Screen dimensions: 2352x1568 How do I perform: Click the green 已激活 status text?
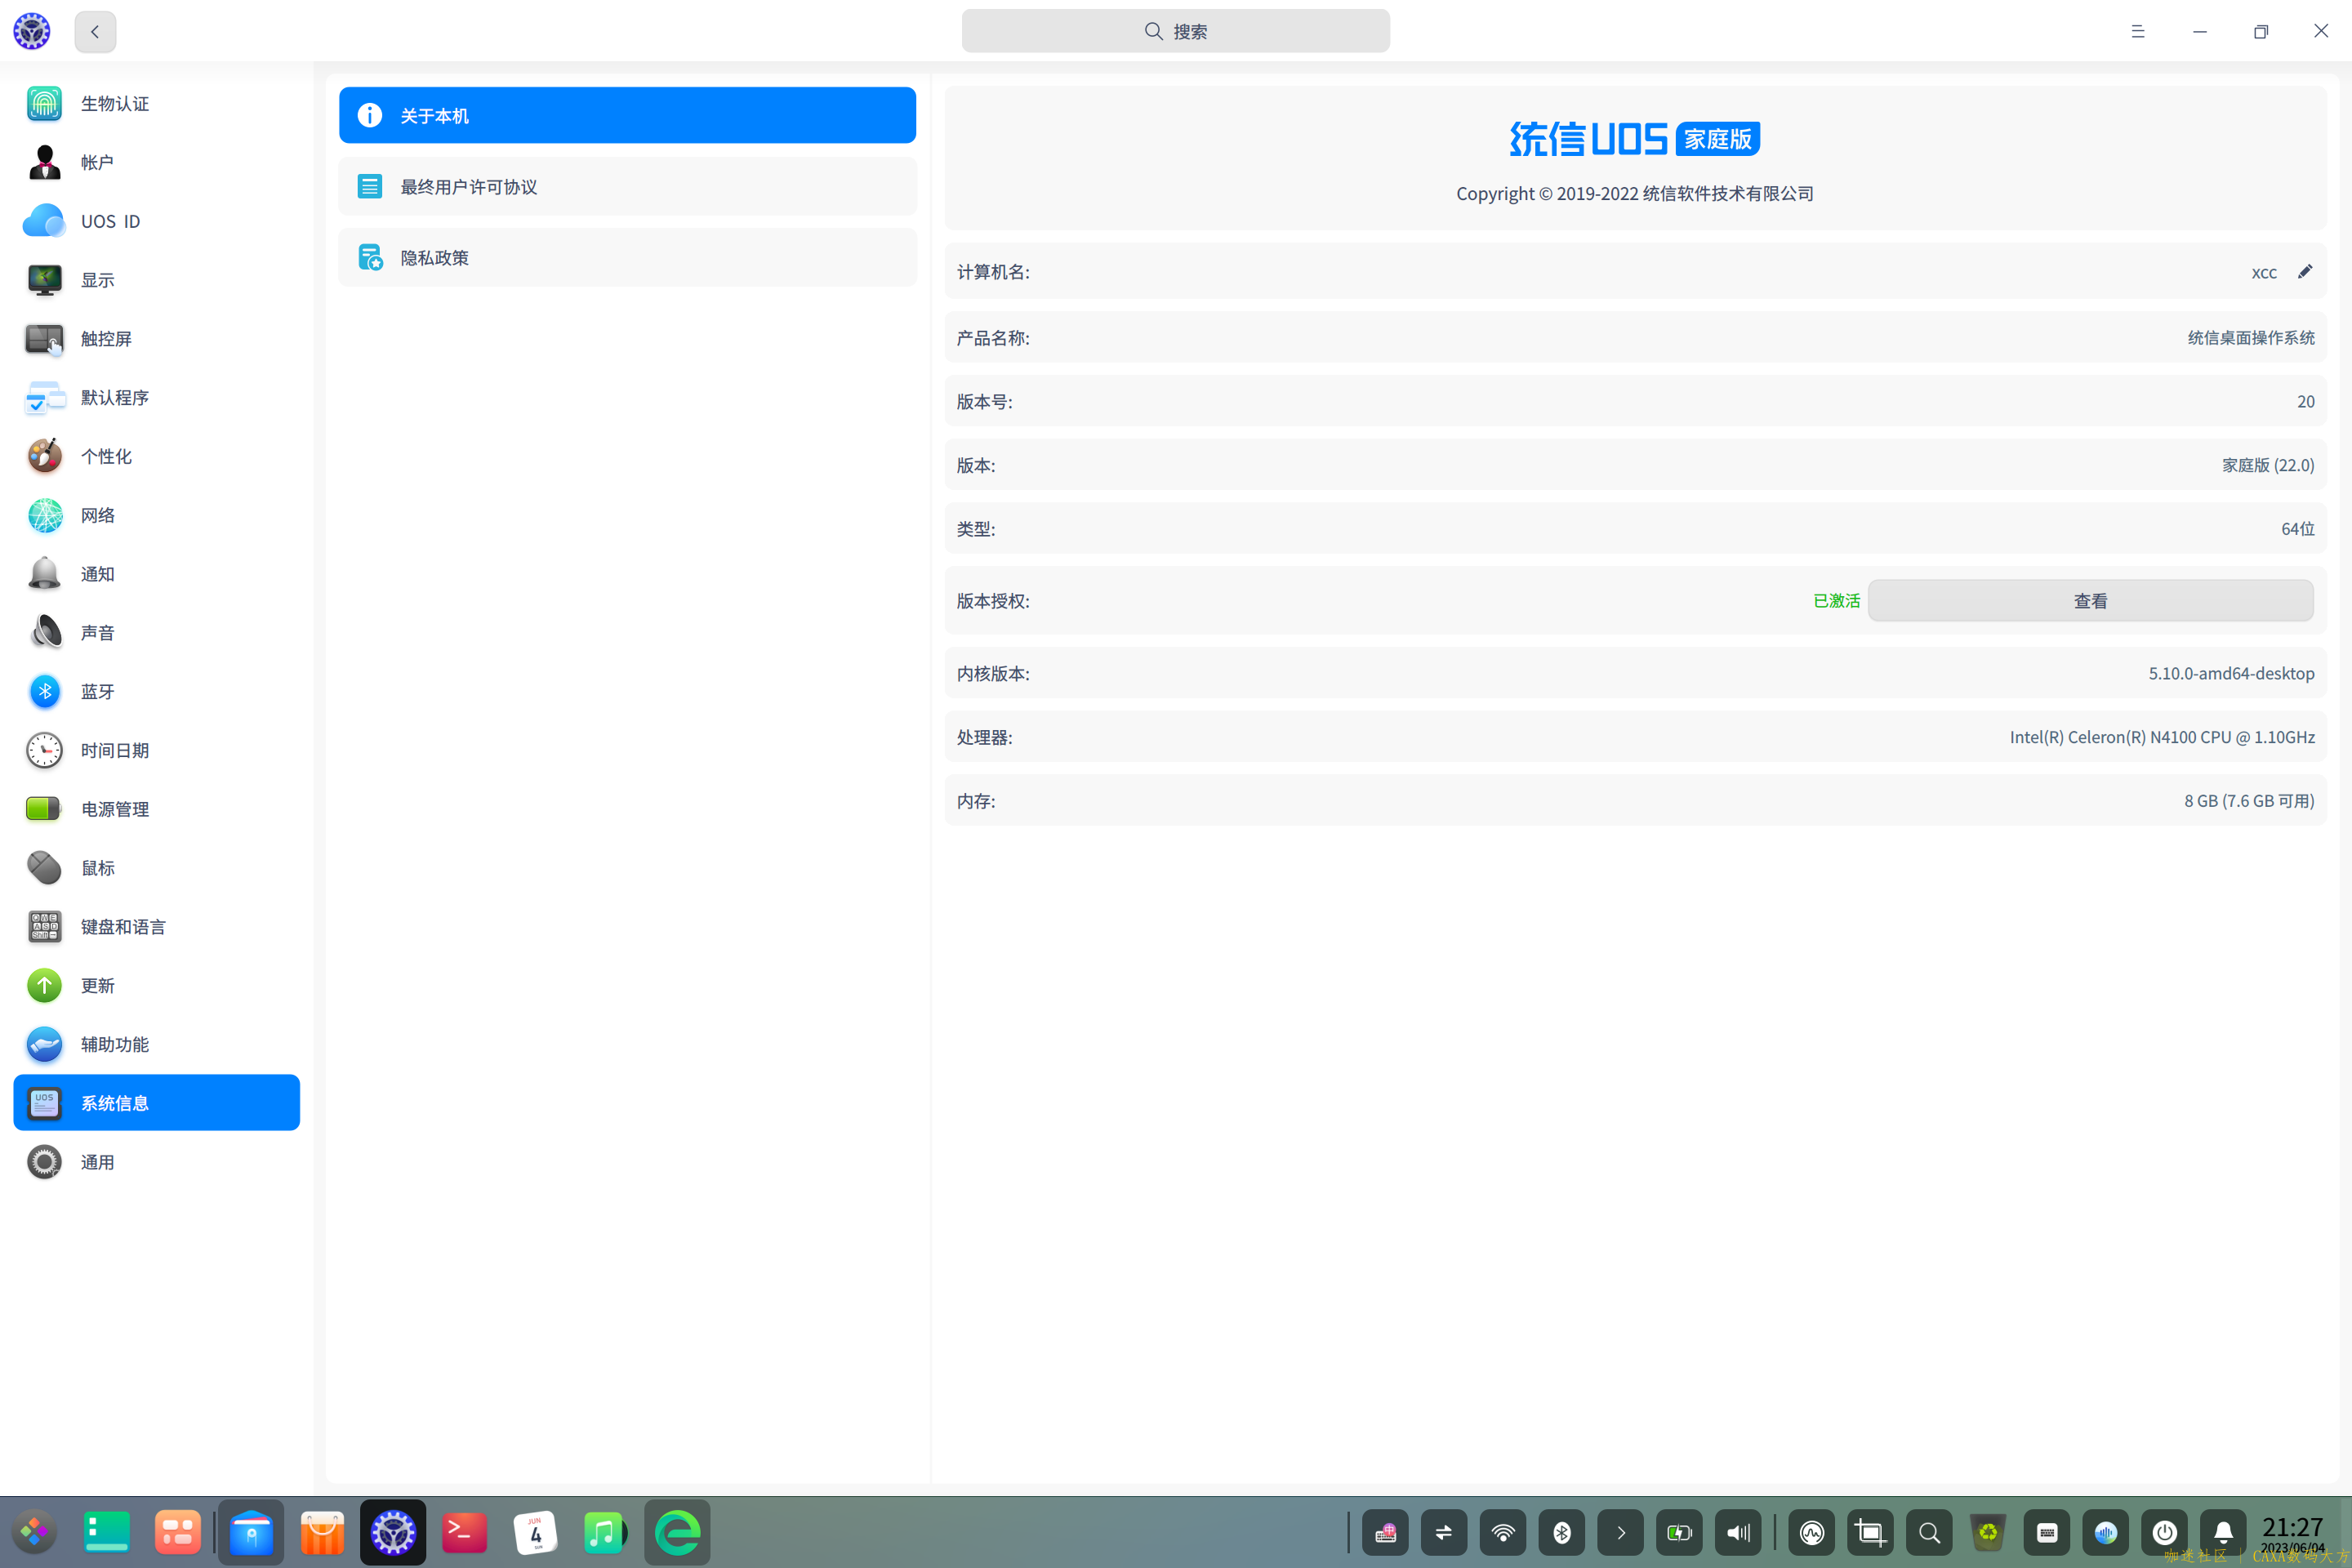(x=1837, y=601)
